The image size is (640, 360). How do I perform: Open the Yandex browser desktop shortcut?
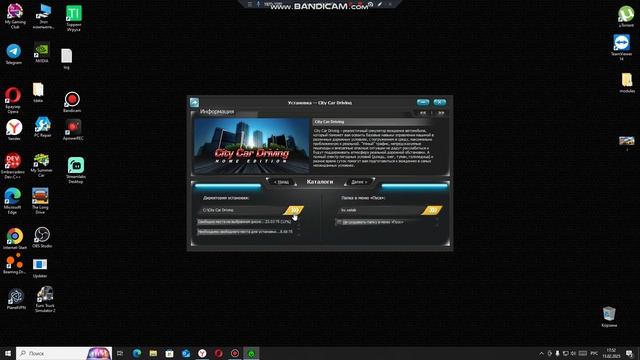click(x=14, y=130)
